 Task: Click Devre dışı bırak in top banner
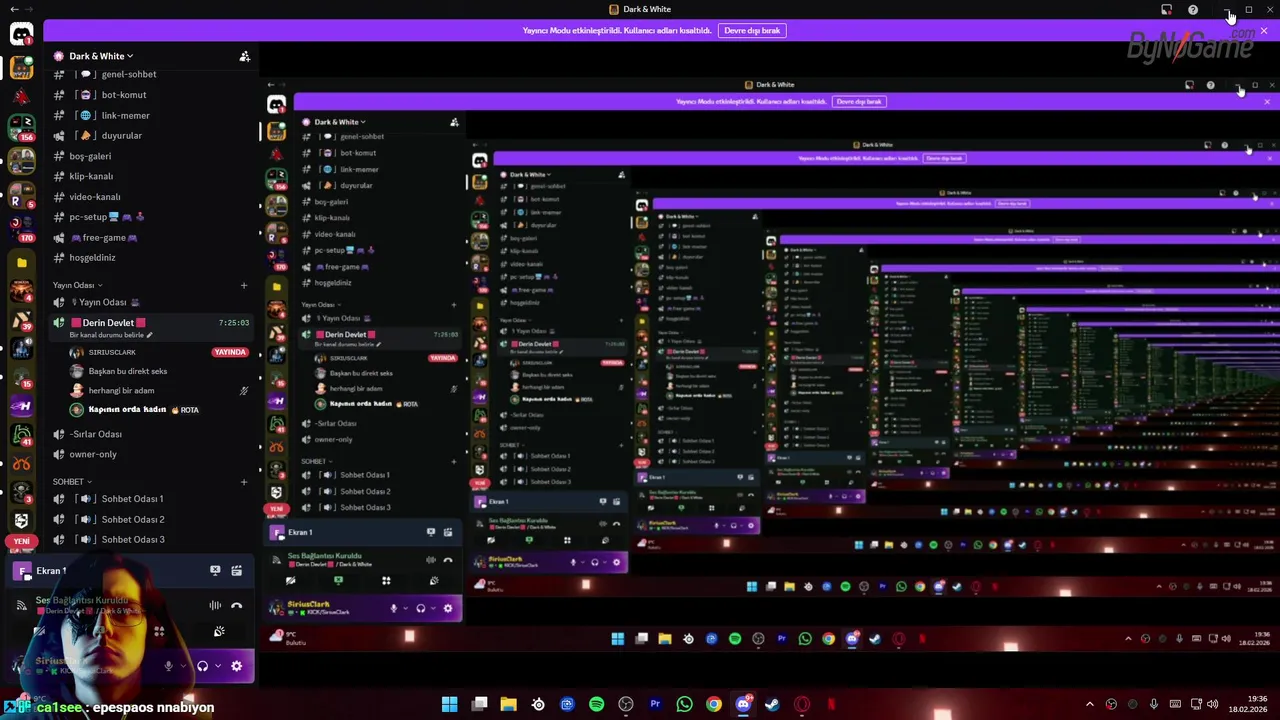tap(752, 31)
